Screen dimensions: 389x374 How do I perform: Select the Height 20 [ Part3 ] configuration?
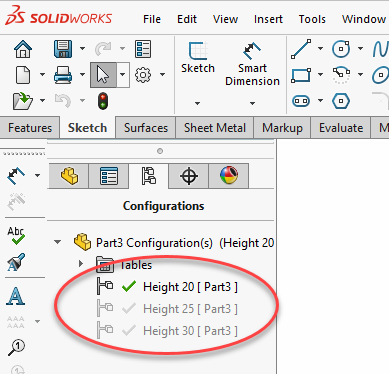(190, 287)
